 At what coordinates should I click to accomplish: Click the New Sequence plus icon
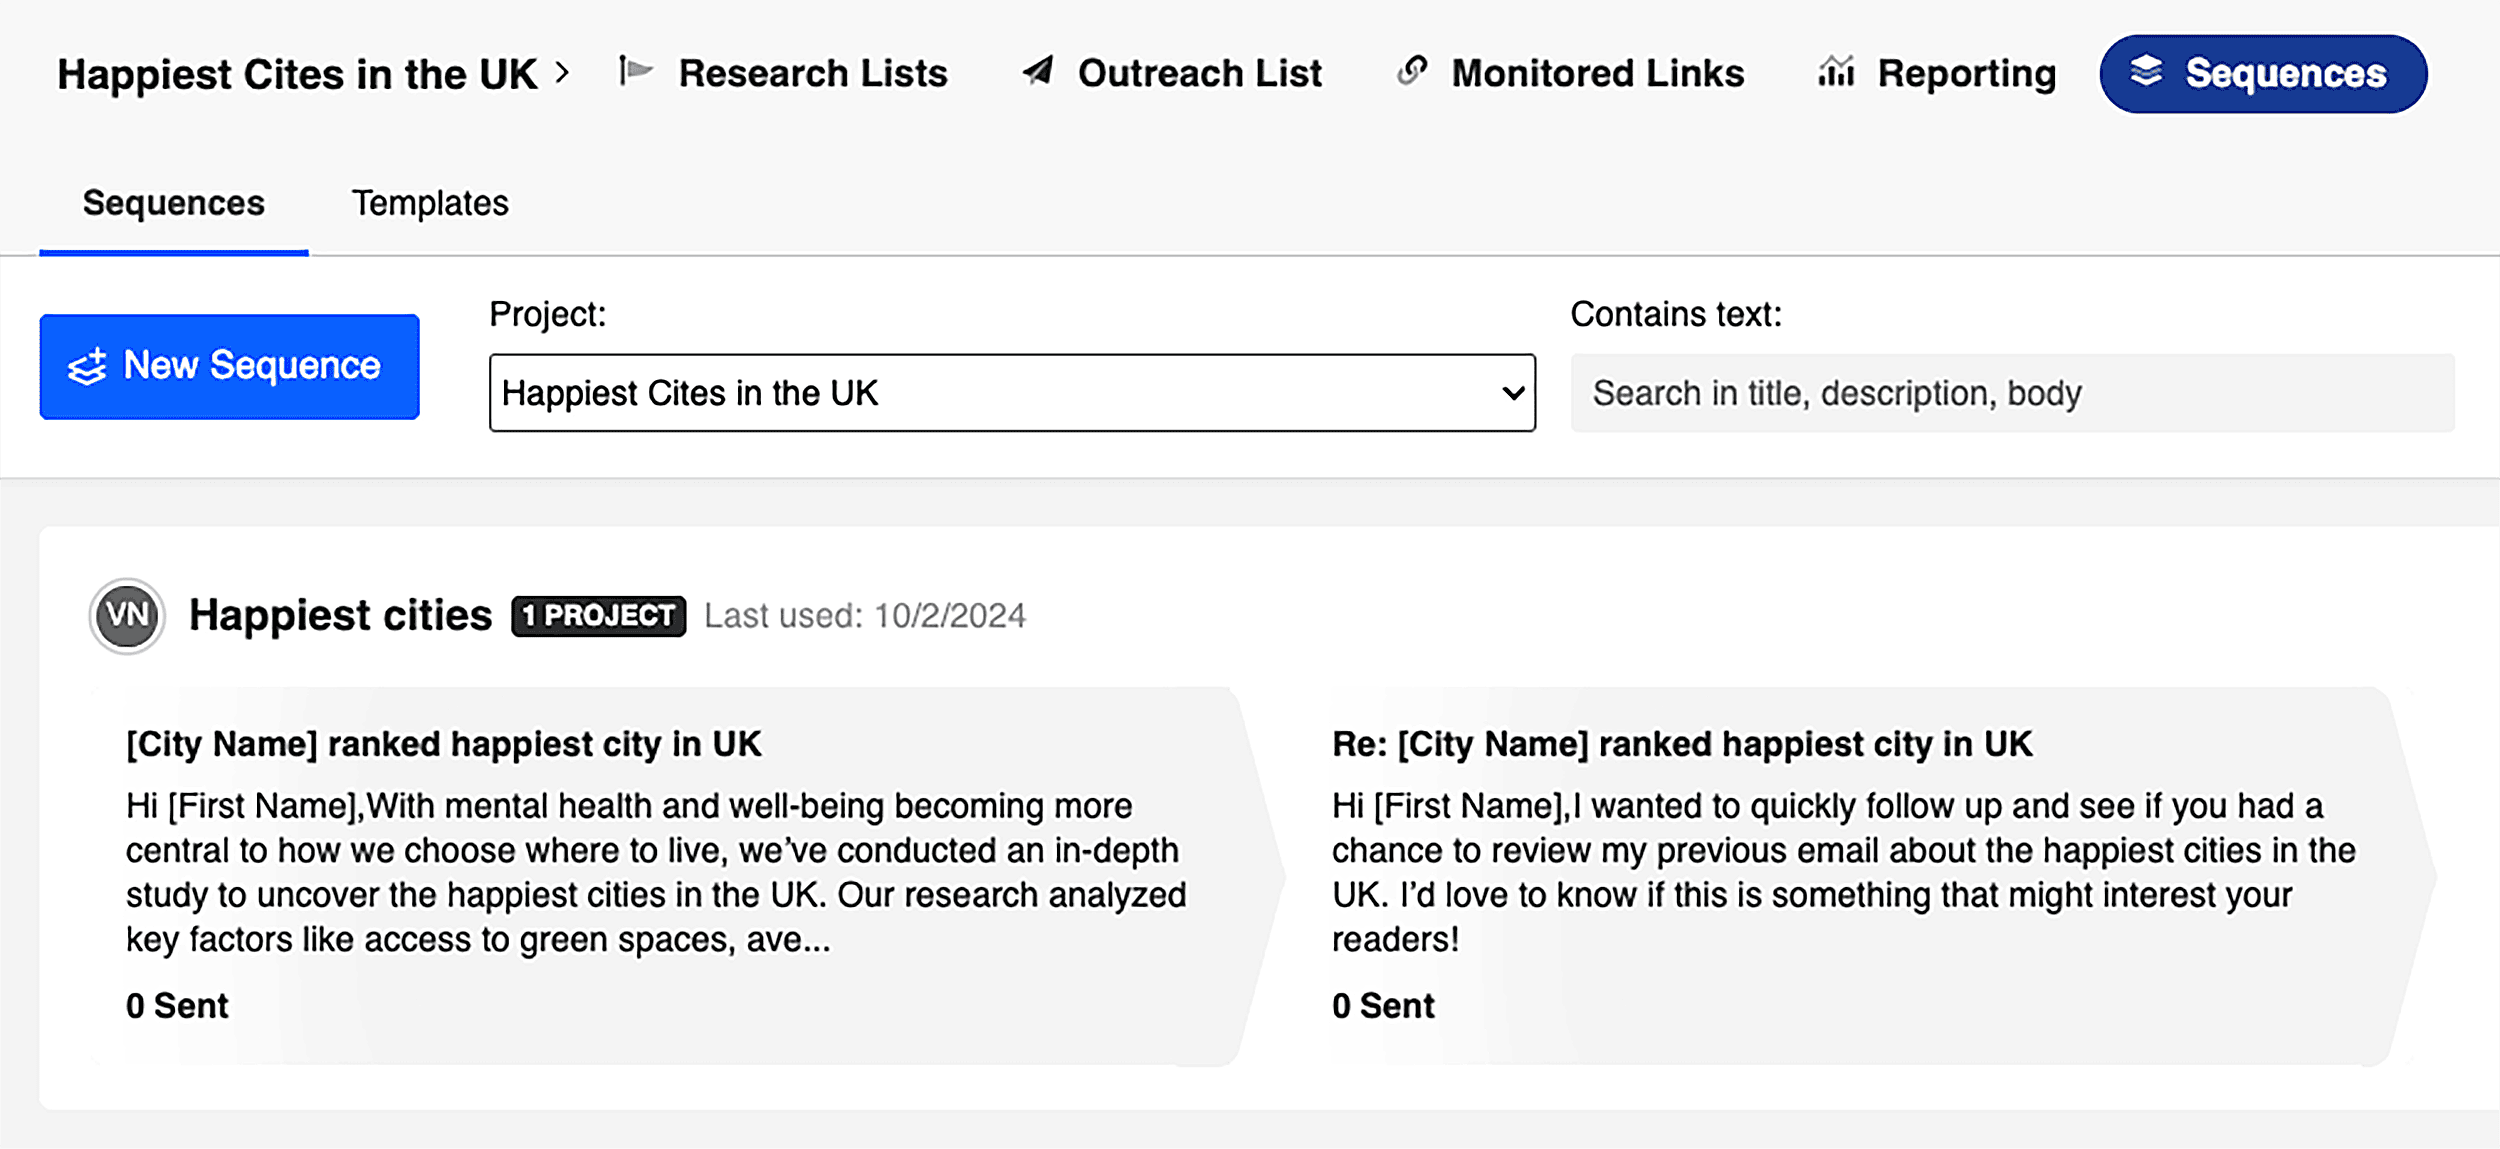(x=89, y=366)
